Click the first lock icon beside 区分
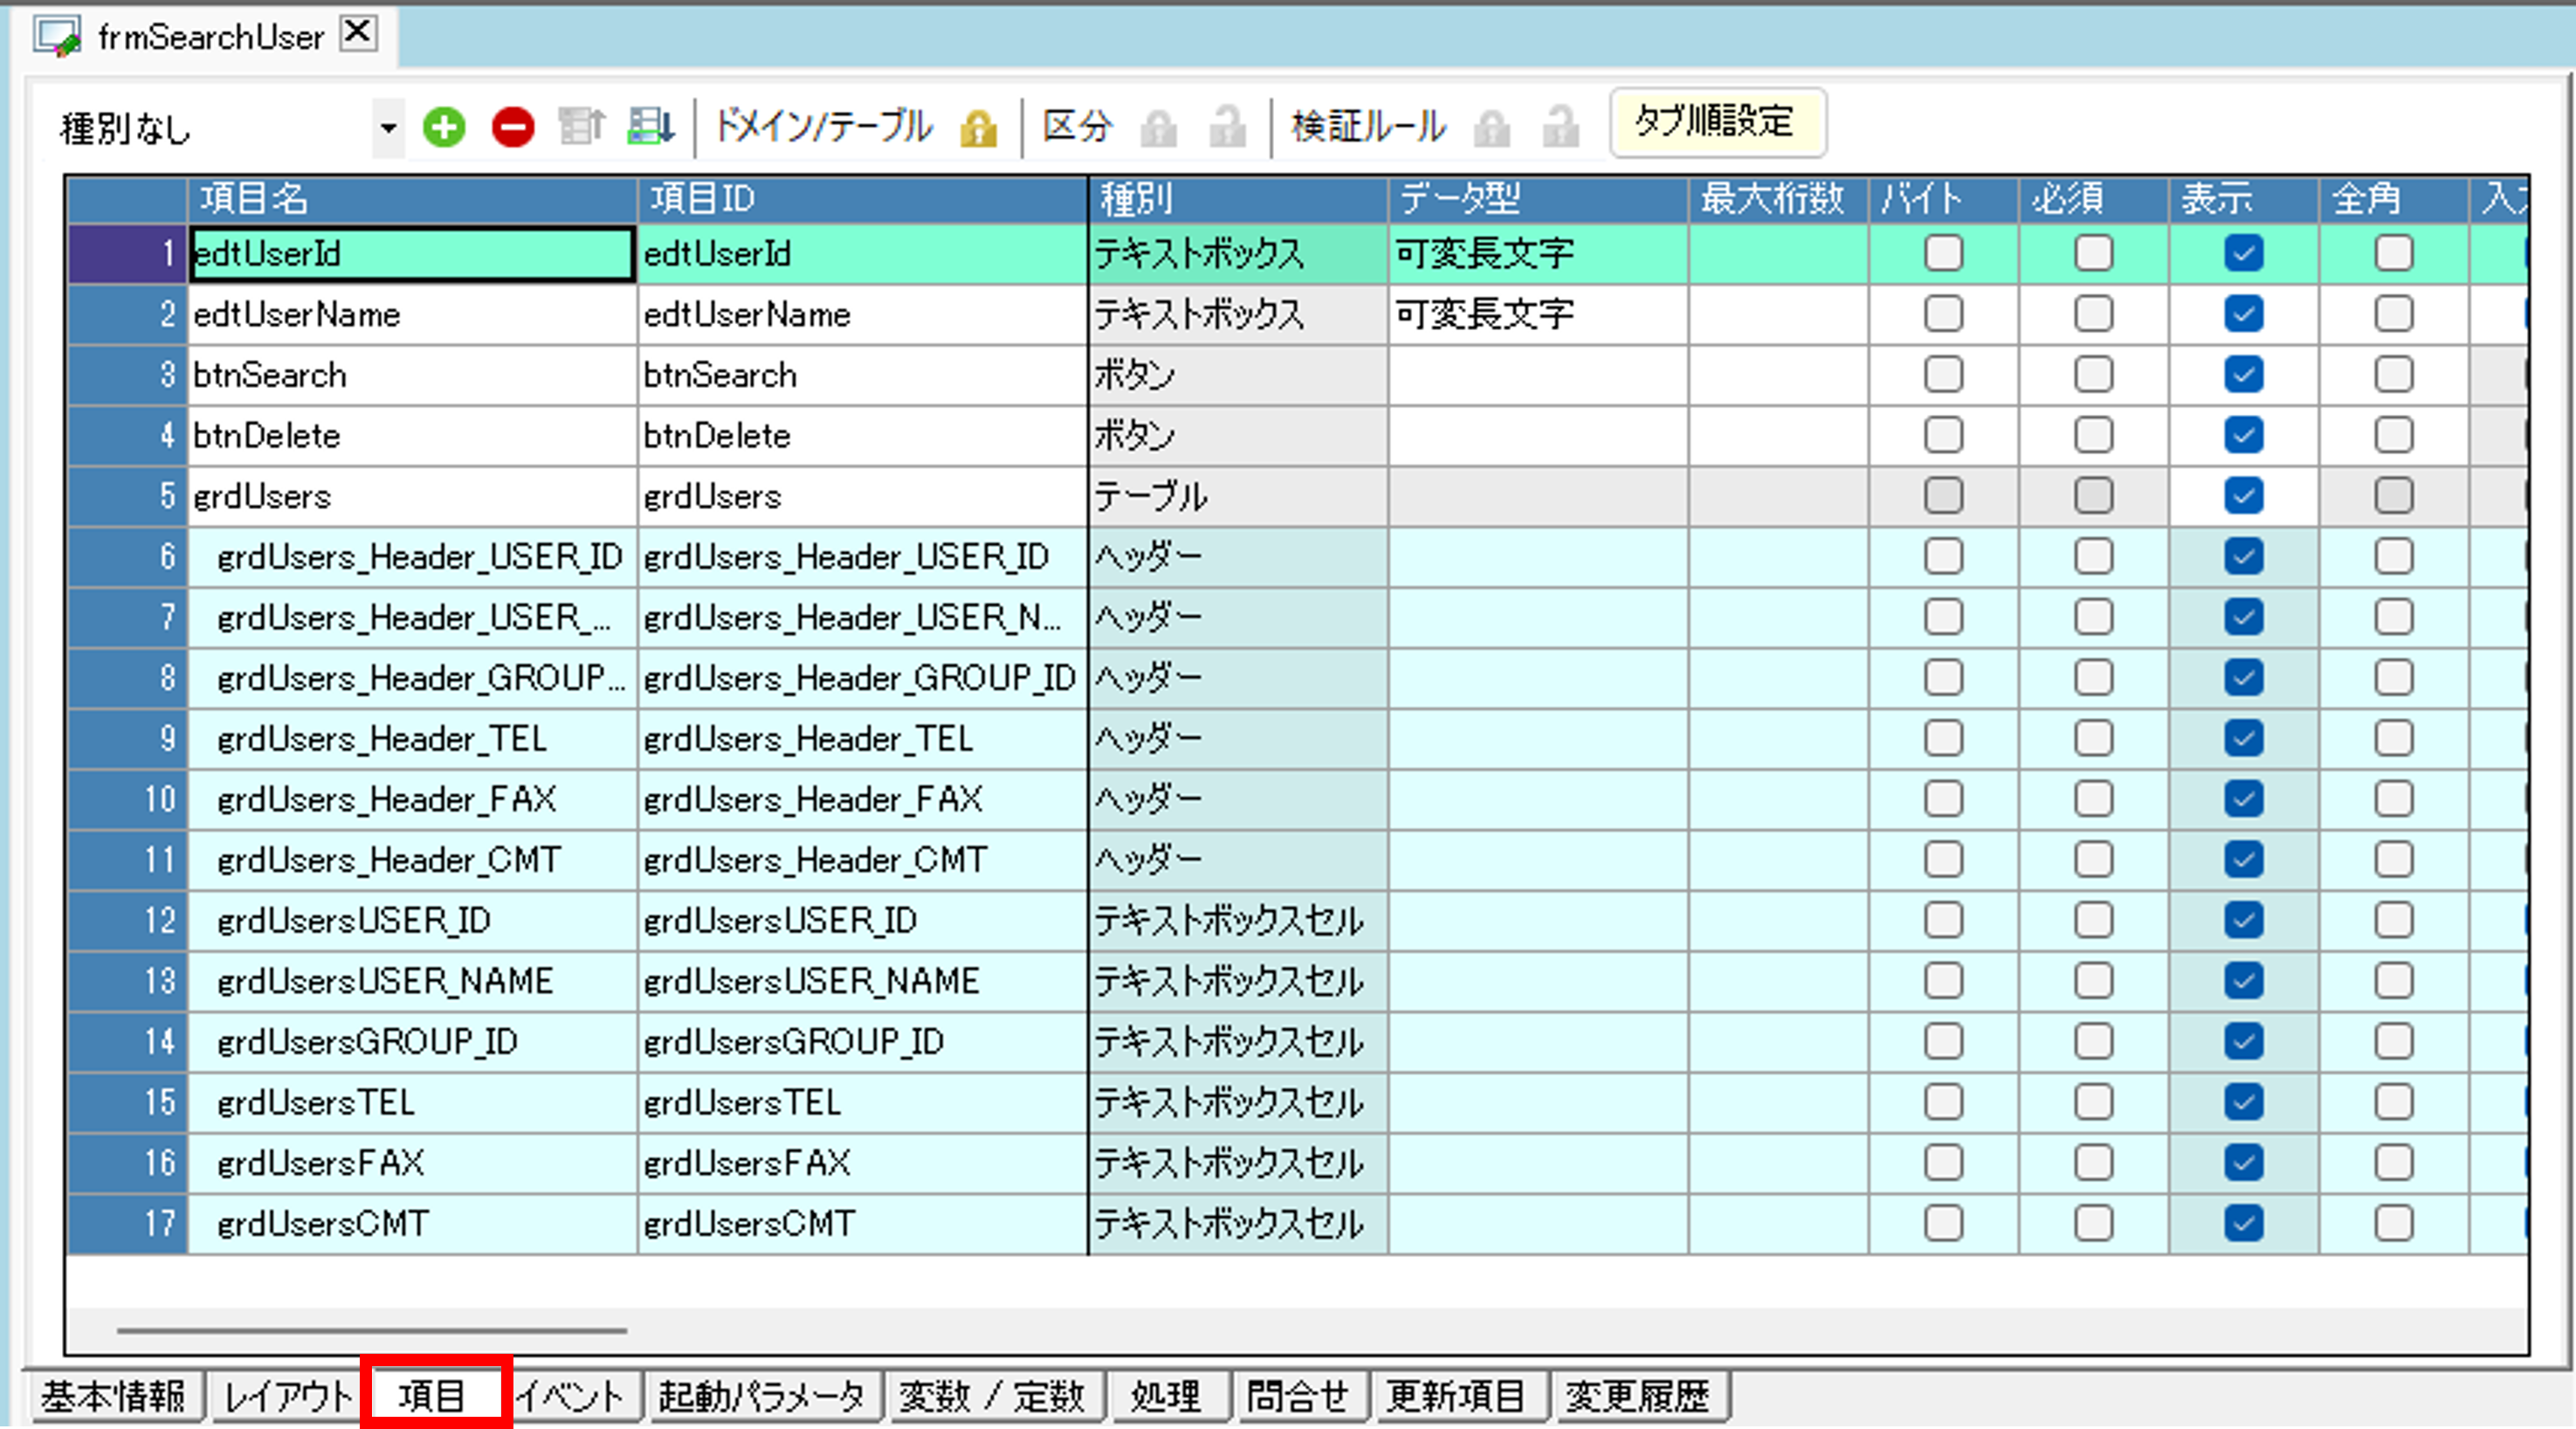The height and width of the screenshot is (1429, 2576). 1158,129
